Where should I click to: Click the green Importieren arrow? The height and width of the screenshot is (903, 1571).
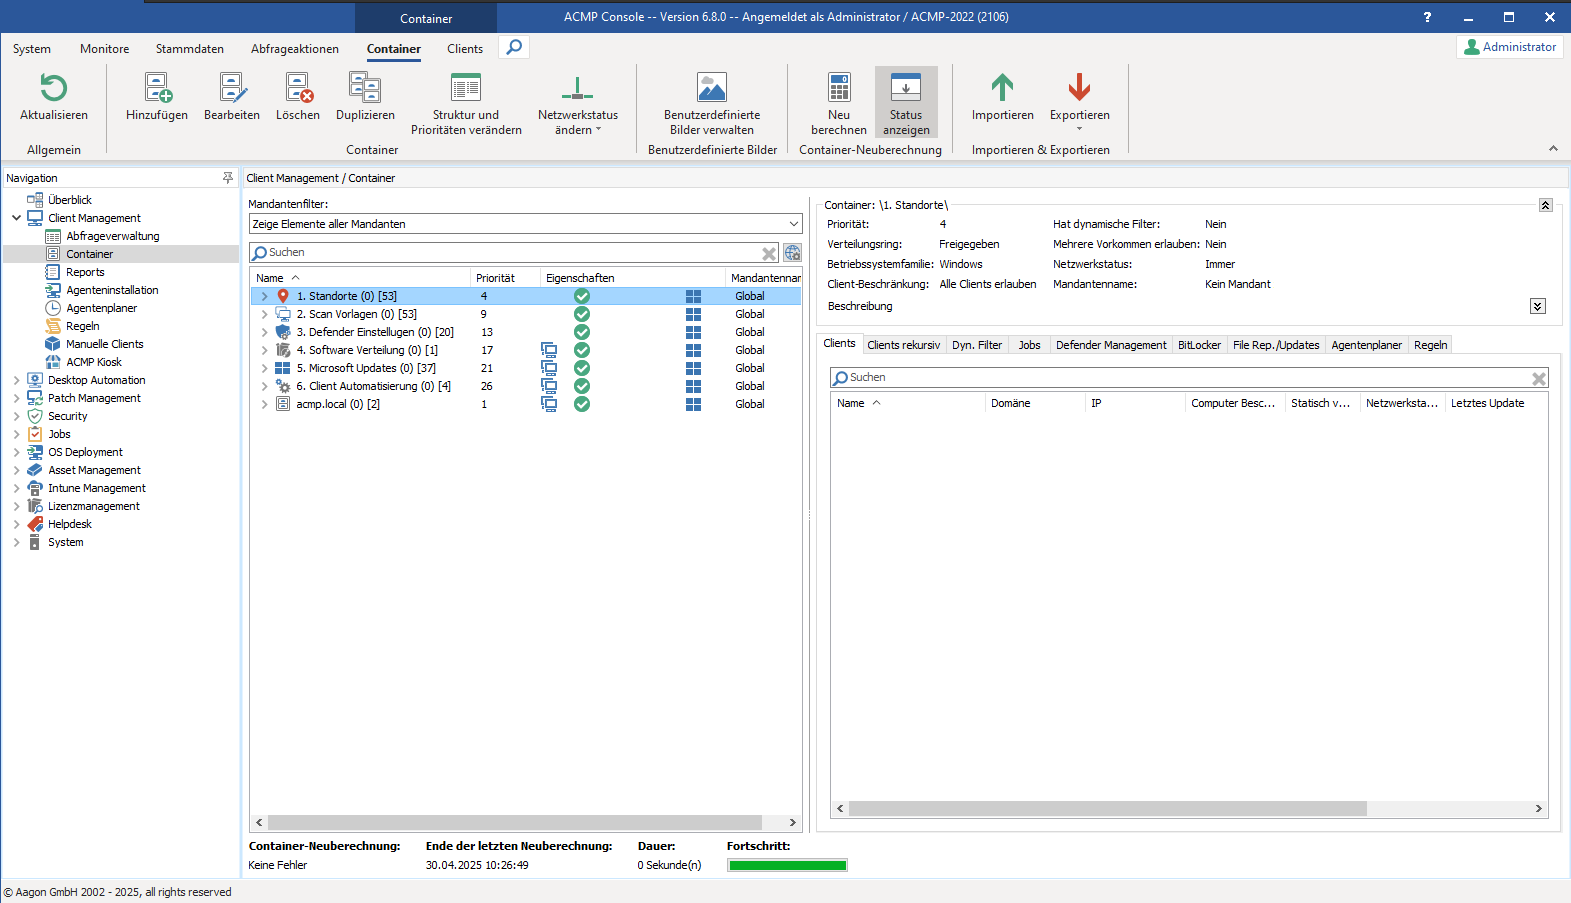tap(1002, 89)
